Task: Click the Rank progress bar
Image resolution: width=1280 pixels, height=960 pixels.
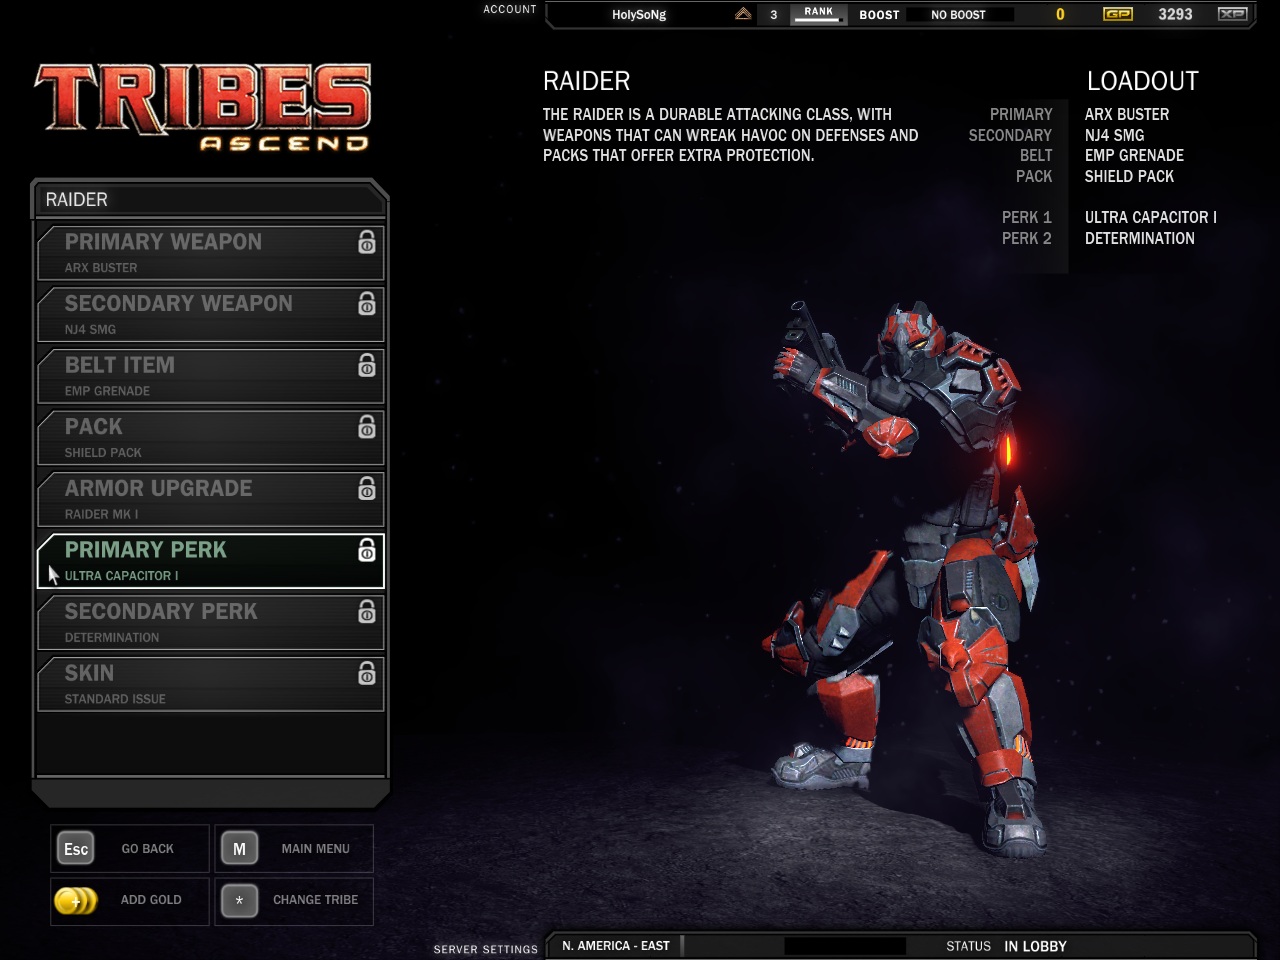Action: (818, 14)
